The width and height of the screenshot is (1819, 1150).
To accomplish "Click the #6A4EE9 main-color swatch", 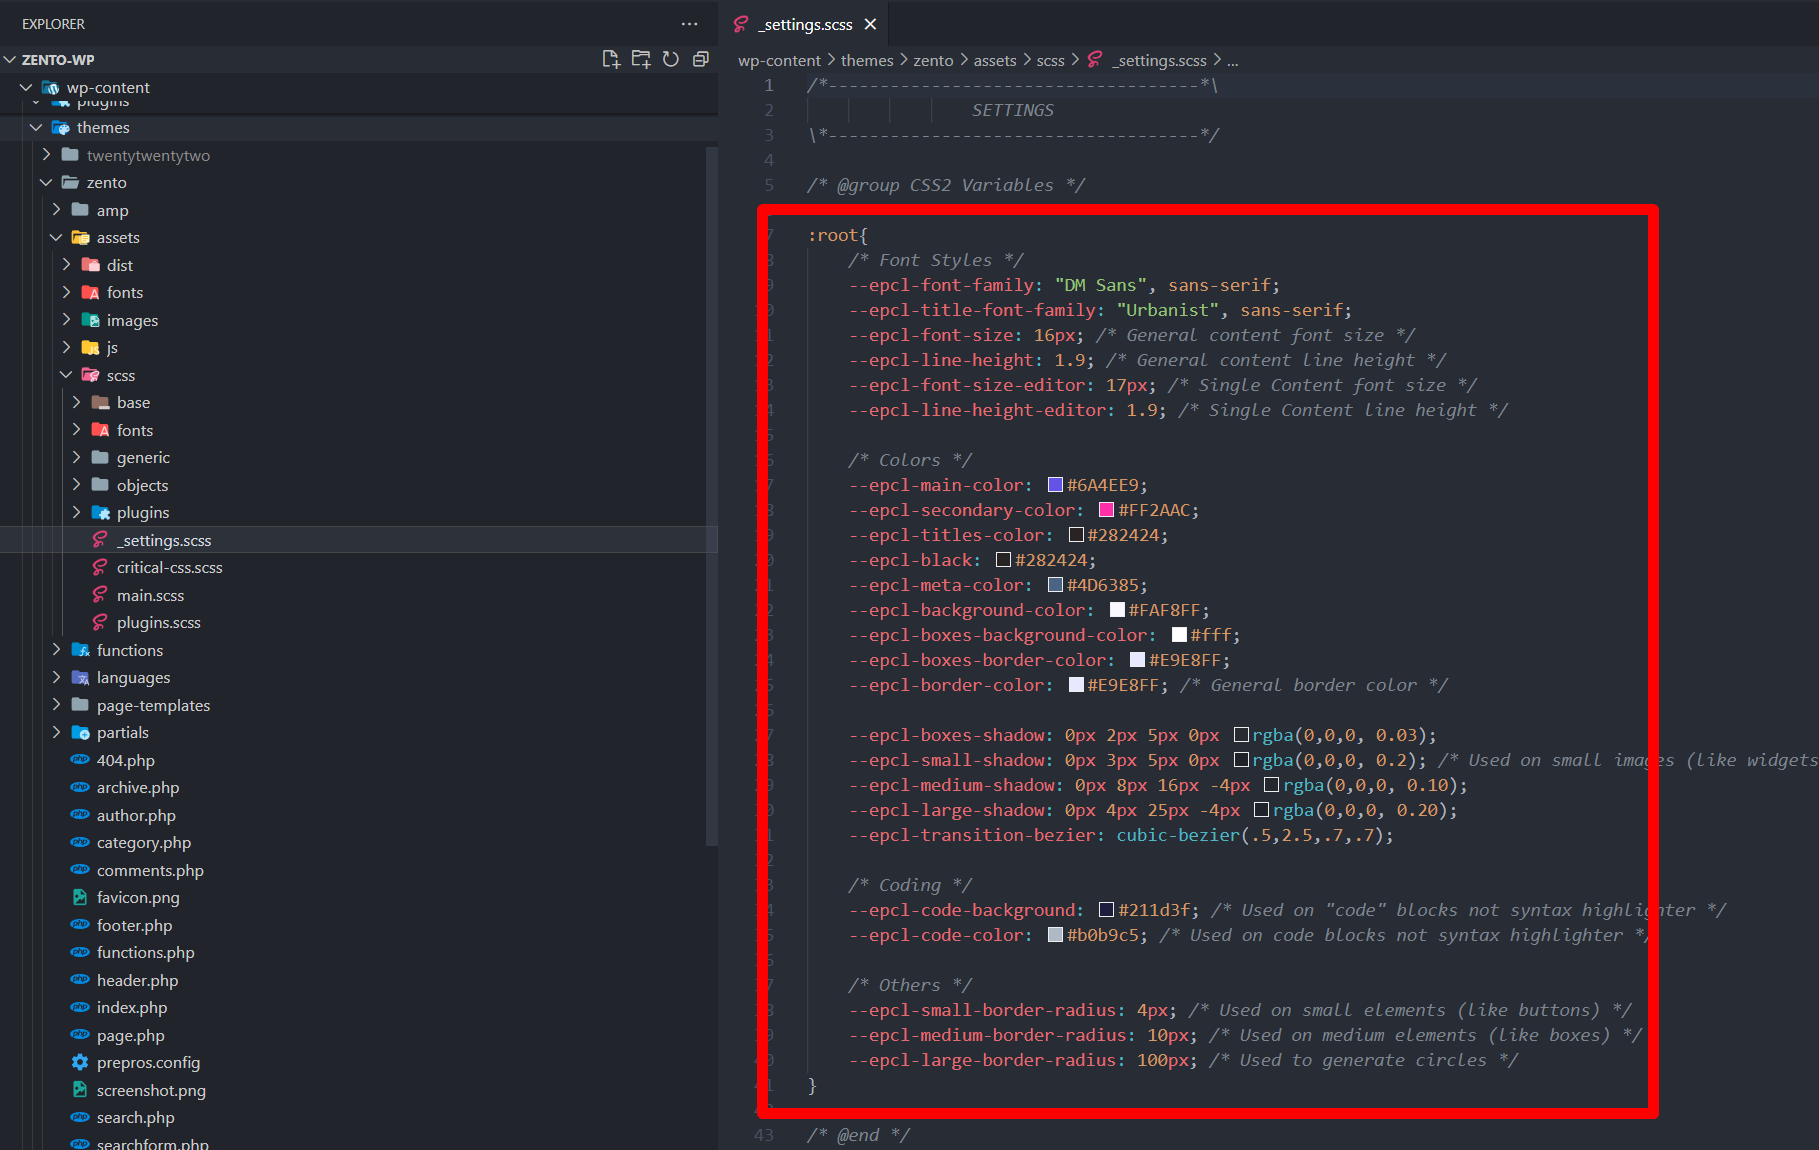I will 1054,485.
